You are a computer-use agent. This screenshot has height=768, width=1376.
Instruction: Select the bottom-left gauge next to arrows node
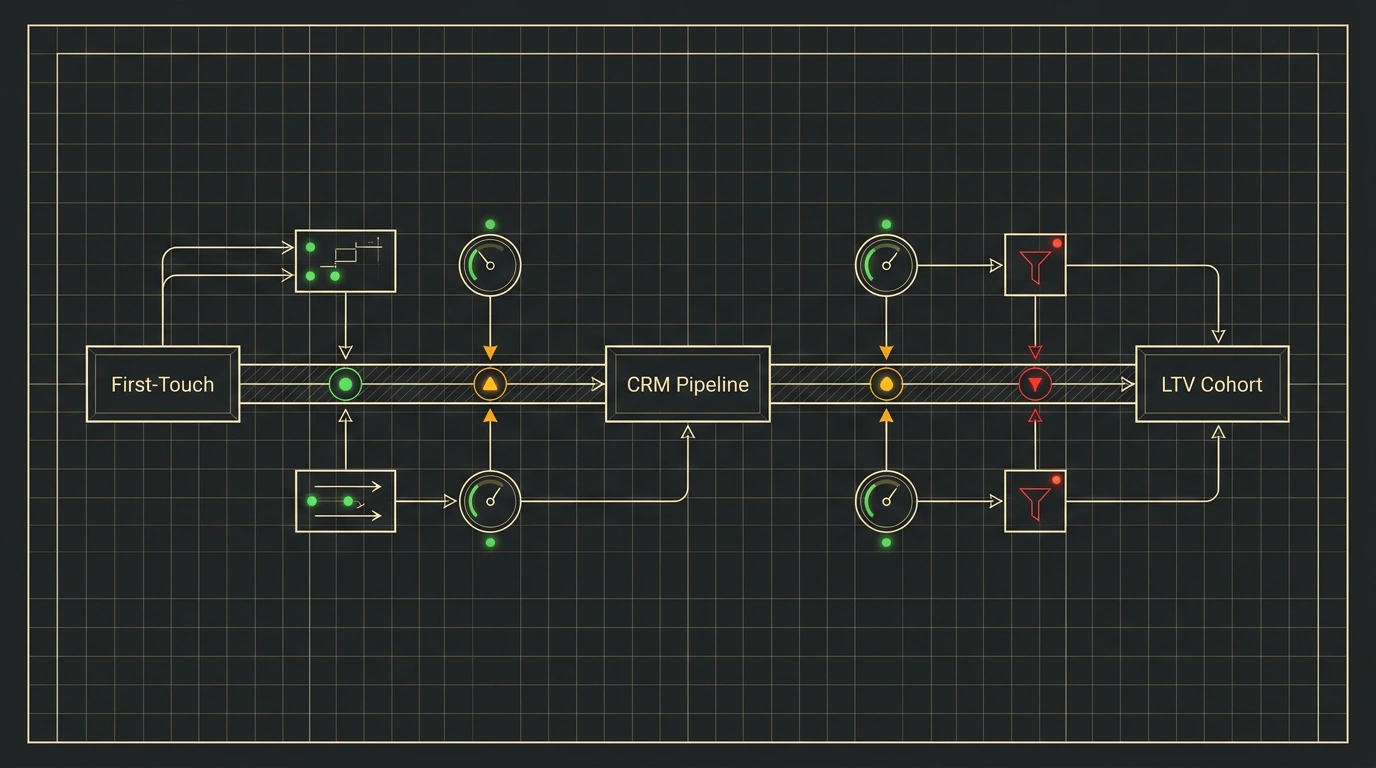490,501
